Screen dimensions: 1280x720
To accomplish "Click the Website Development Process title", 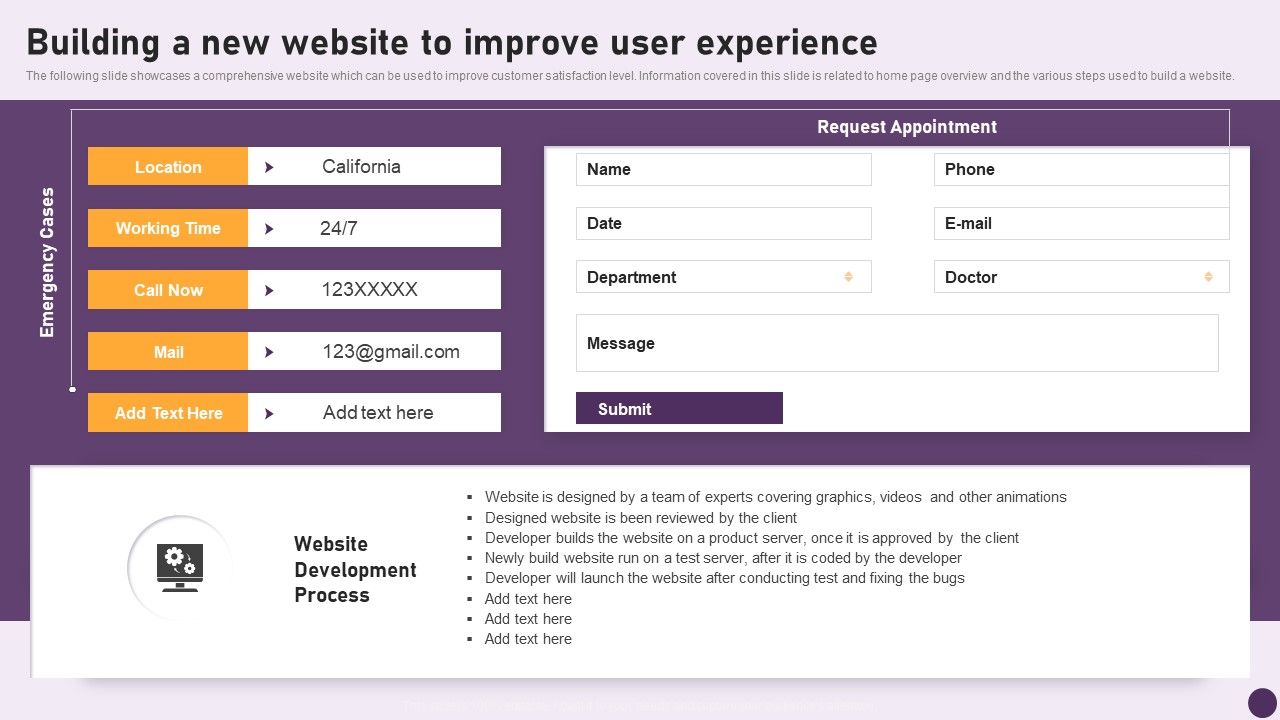I will [x=355, y=570].
